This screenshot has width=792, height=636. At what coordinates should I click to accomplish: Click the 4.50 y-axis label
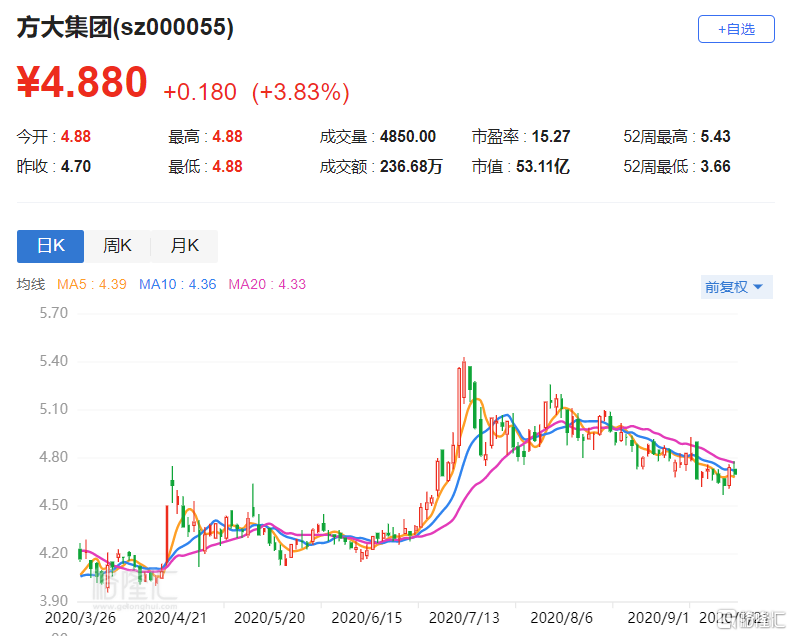tap(54, 505)
